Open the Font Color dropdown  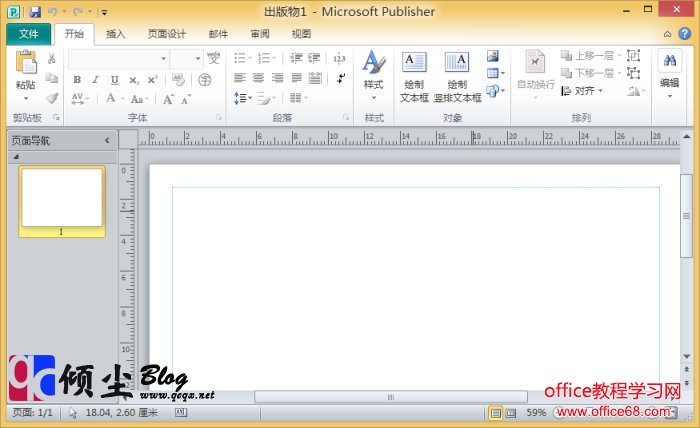[x=123, y=99]
